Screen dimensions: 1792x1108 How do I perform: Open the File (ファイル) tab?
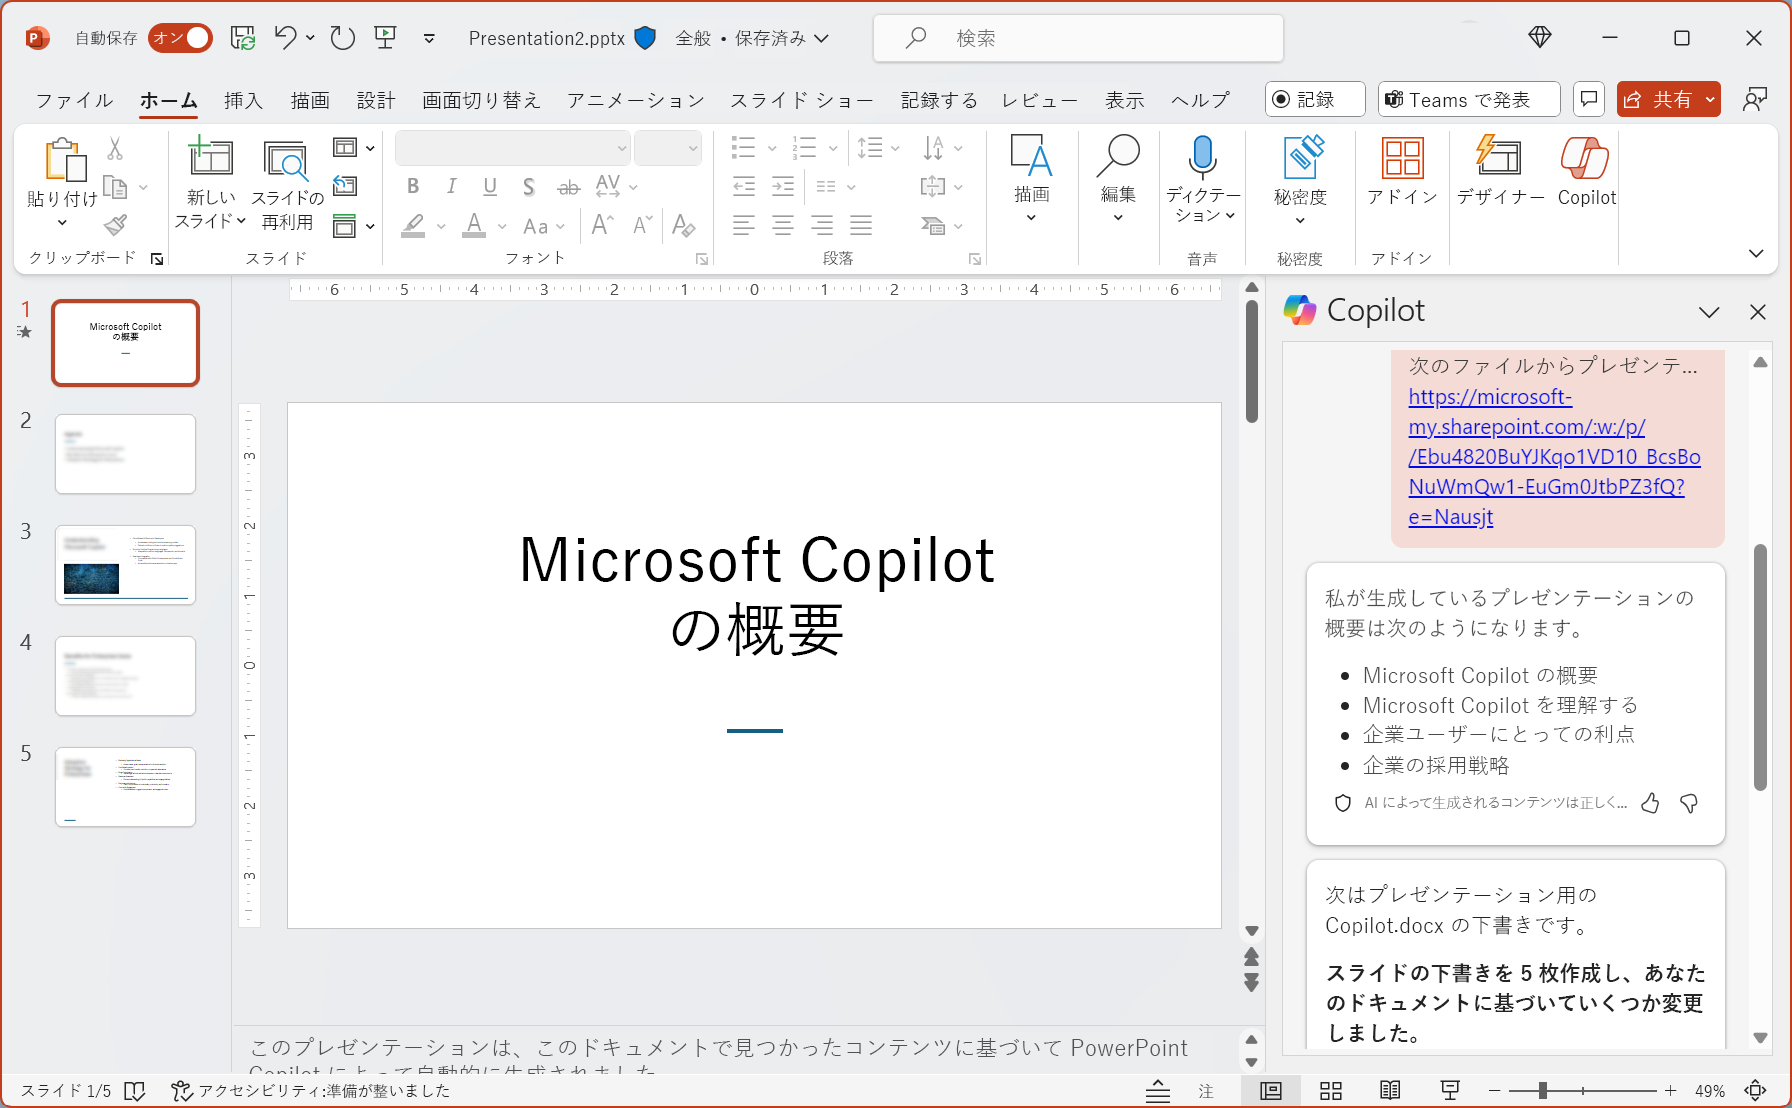[74, 100]
